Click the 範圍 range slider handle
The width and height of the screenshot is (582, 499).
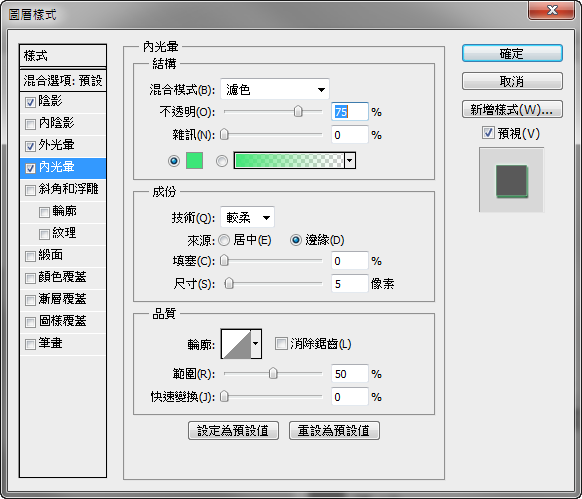click(273, 374)
